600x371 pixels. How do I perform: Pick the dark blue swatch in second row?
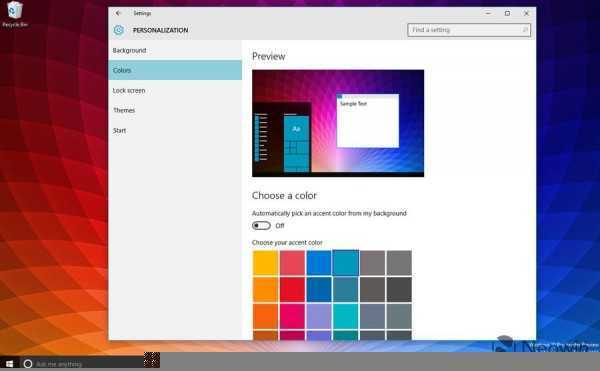[x=319, y=290]
